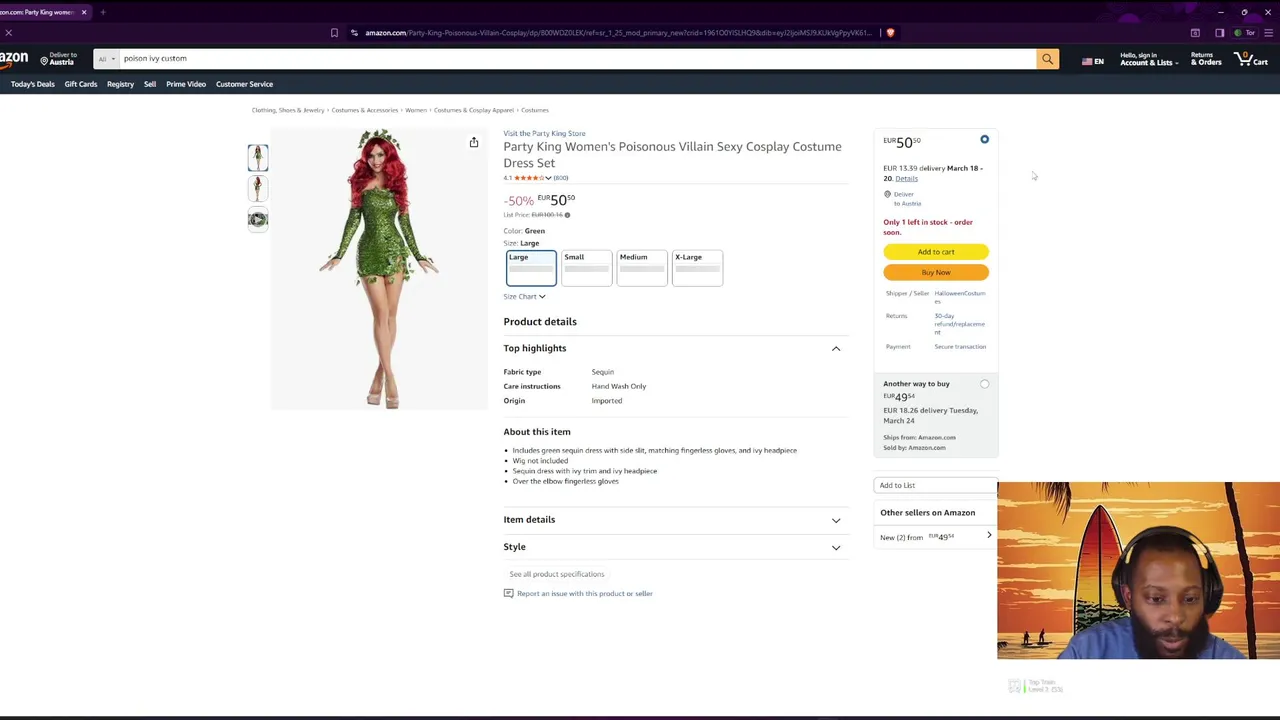Choose size X-Large
This screenshot has width=1280, height=720.
(697, 267)
